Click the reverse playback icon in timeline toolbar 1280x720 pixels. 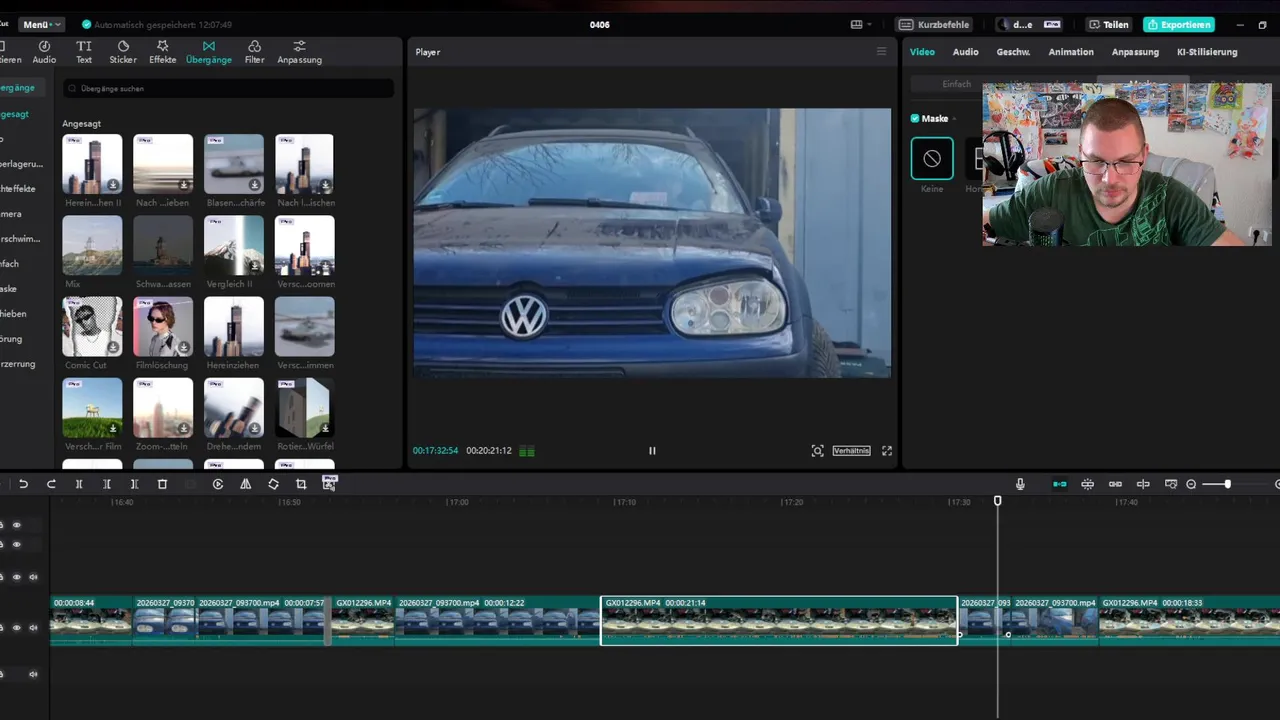point(218,484)
